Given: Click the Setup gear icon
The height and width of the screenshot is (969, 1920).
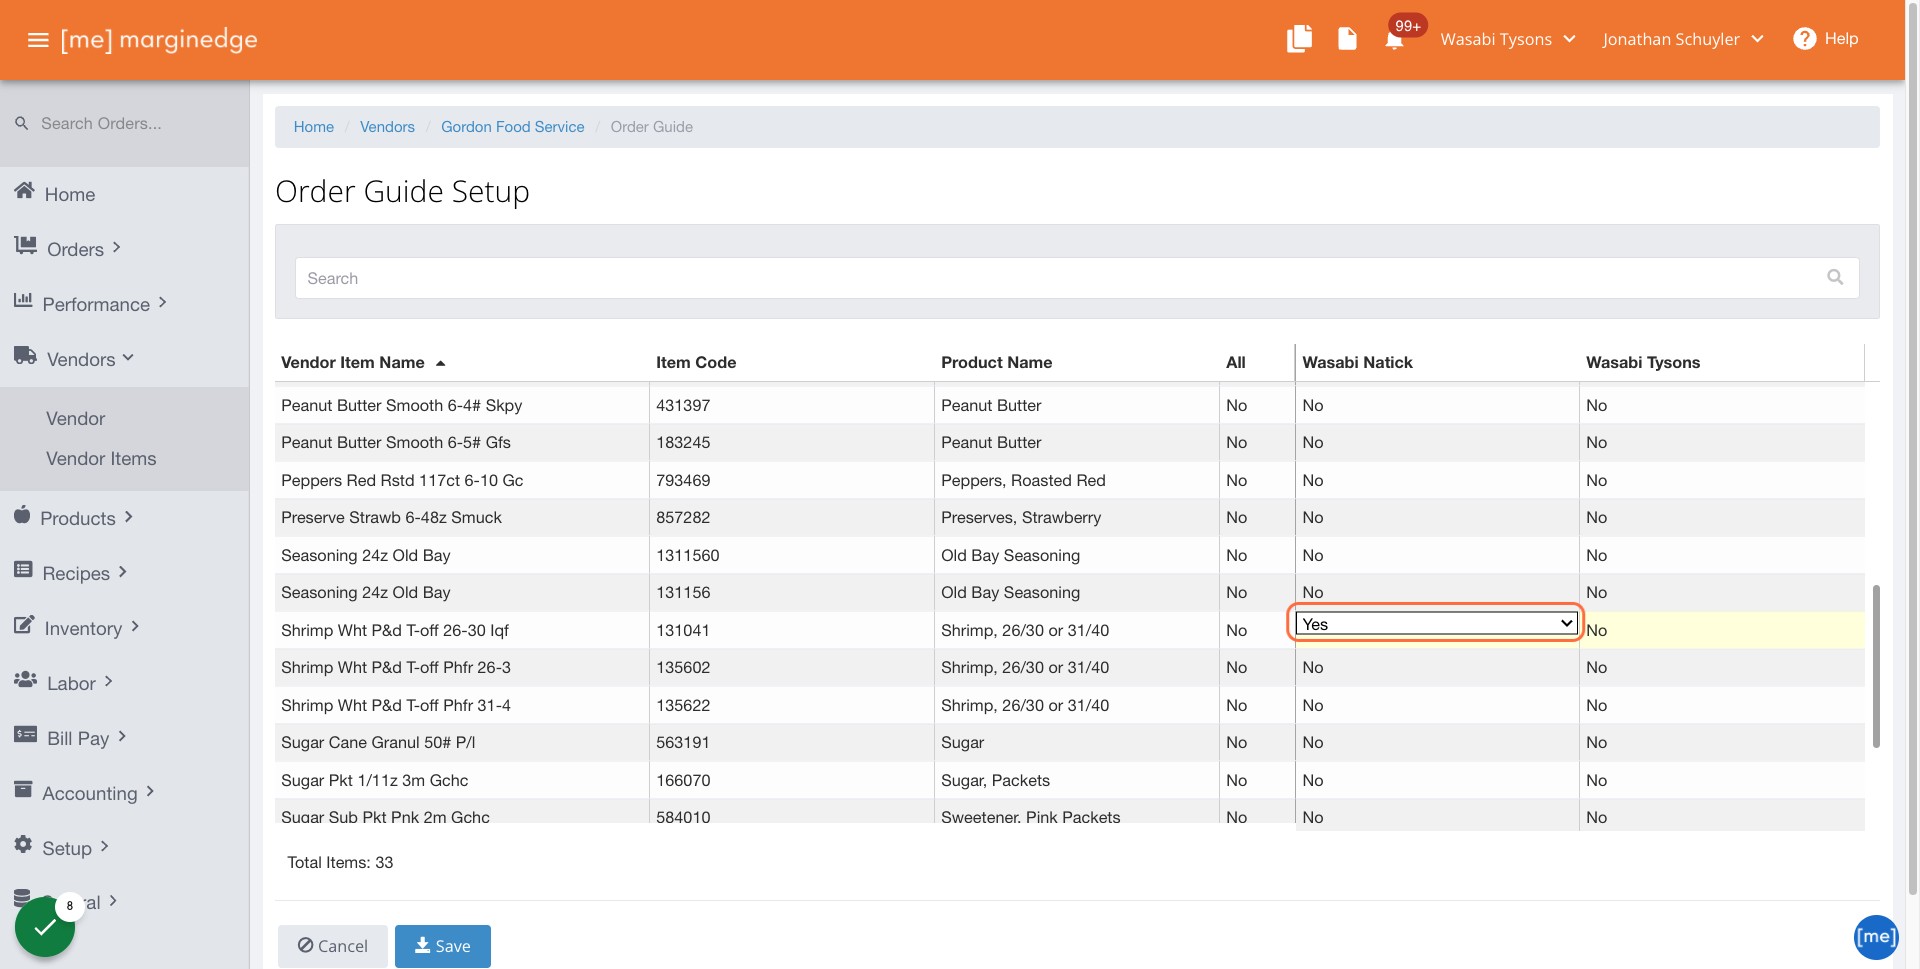Looking at the screenshot, I should (x=23, y=844).
